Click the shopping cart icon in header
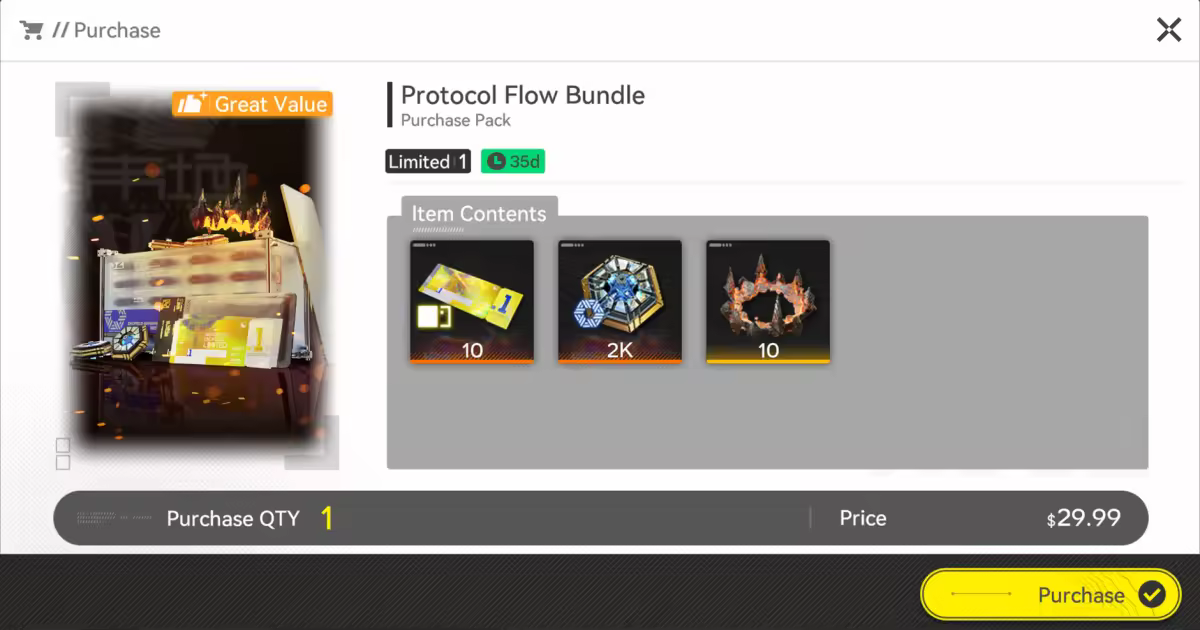 (x=31, y=30)
